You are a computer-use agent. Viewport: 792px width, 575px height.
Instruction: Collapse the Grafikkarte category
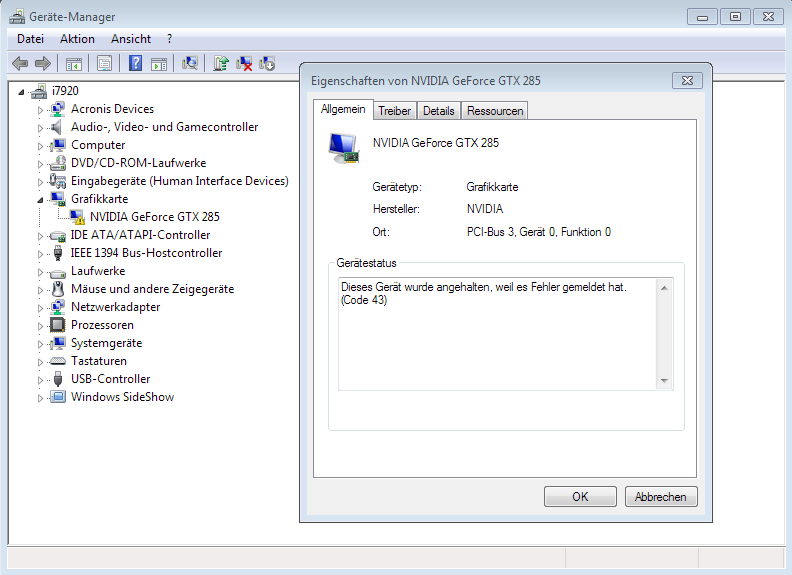coord(41,199)
